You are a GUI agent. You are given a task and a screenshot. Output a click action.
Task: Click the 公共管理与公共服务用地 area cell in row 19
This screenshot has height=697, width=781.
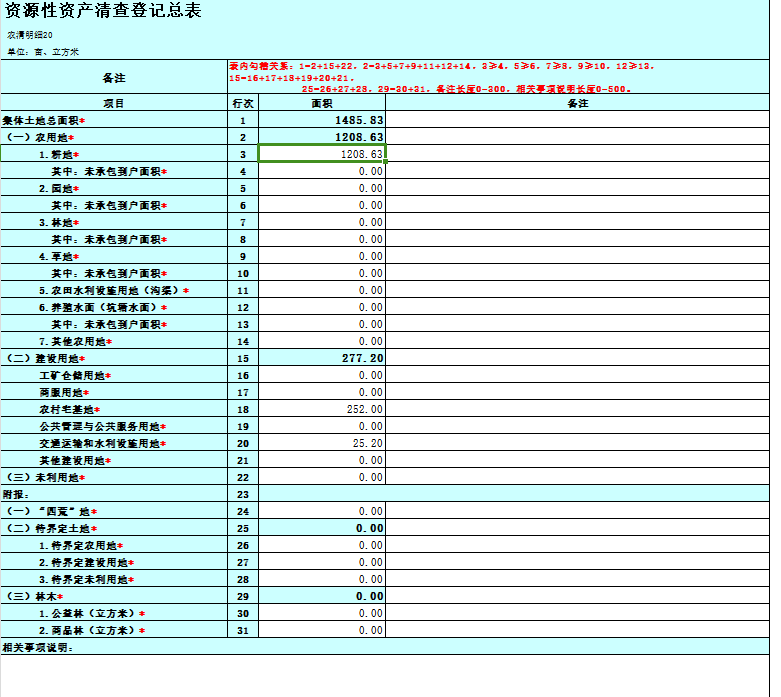pyautogui.click(x=322, y=426)
